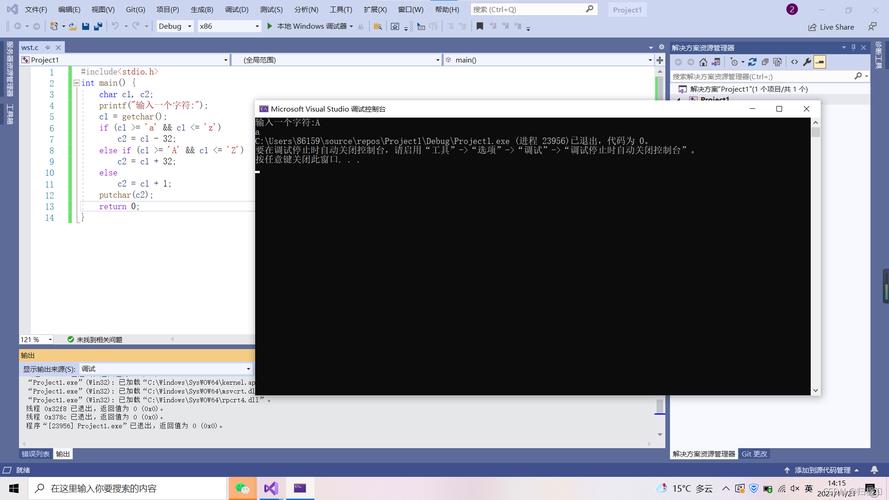This screenshot has height=500, width=889.
Task: Open the 生成(B) menu
Action: pos(201,9)
